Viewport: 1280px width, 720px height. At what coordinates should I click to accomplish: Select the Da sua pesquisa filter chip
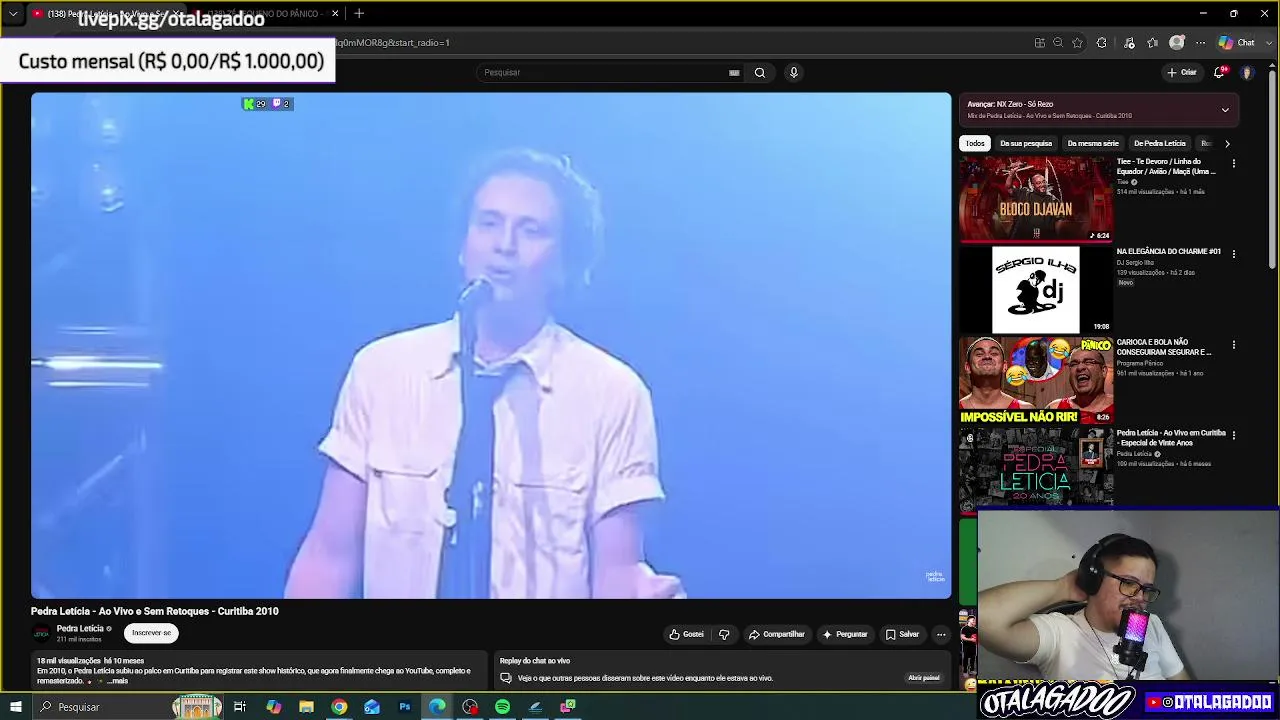[1026, 143]
